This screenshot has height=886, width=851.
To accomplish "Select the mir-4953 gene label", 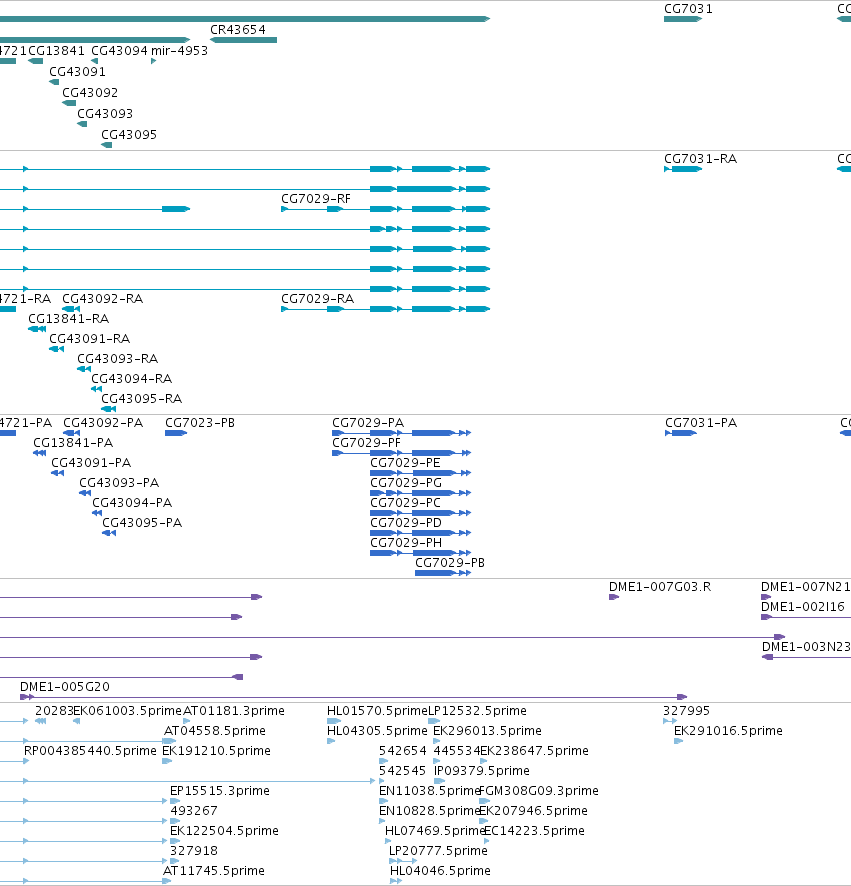I will point(179,51).
